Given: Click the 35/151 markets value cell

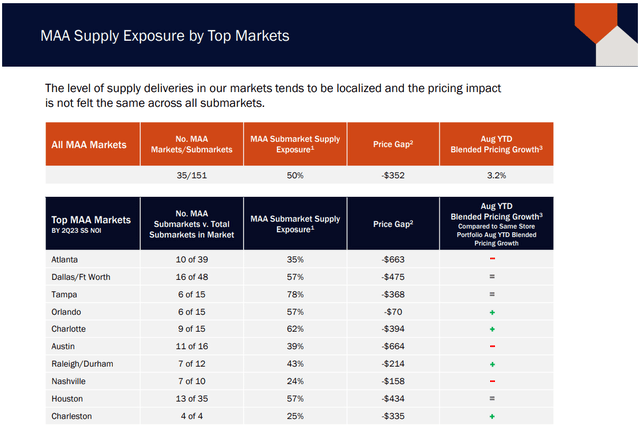Looking at the screenshot, I should tap(189, 176).
